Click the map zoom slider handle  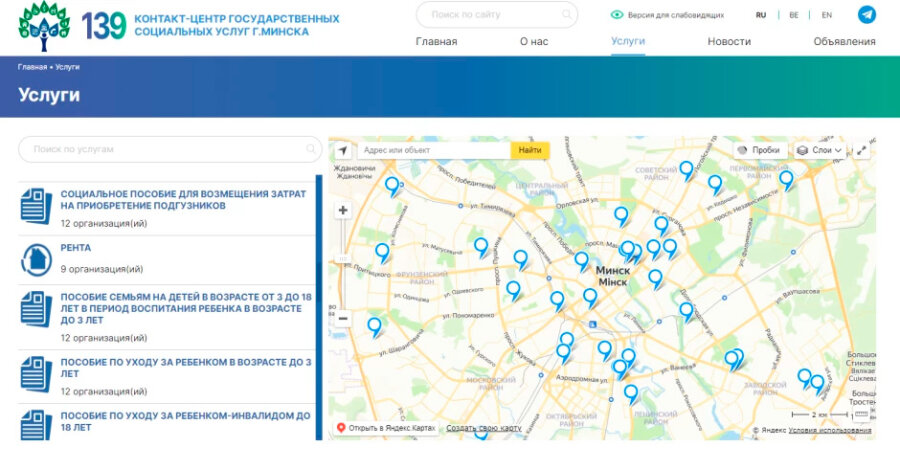343,259
